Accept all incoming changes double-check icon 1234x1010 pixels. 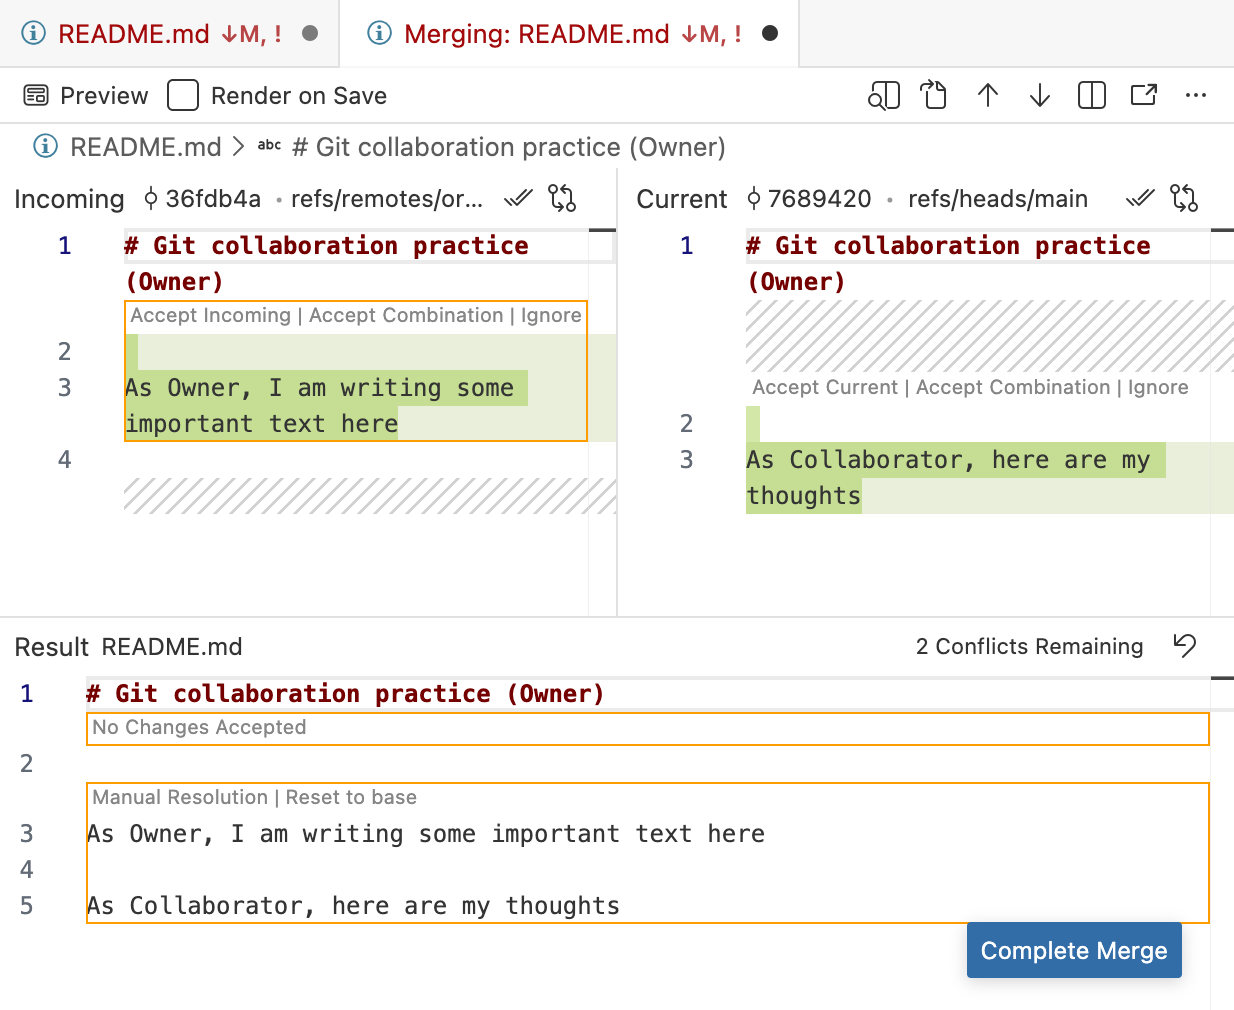[518, 198]
